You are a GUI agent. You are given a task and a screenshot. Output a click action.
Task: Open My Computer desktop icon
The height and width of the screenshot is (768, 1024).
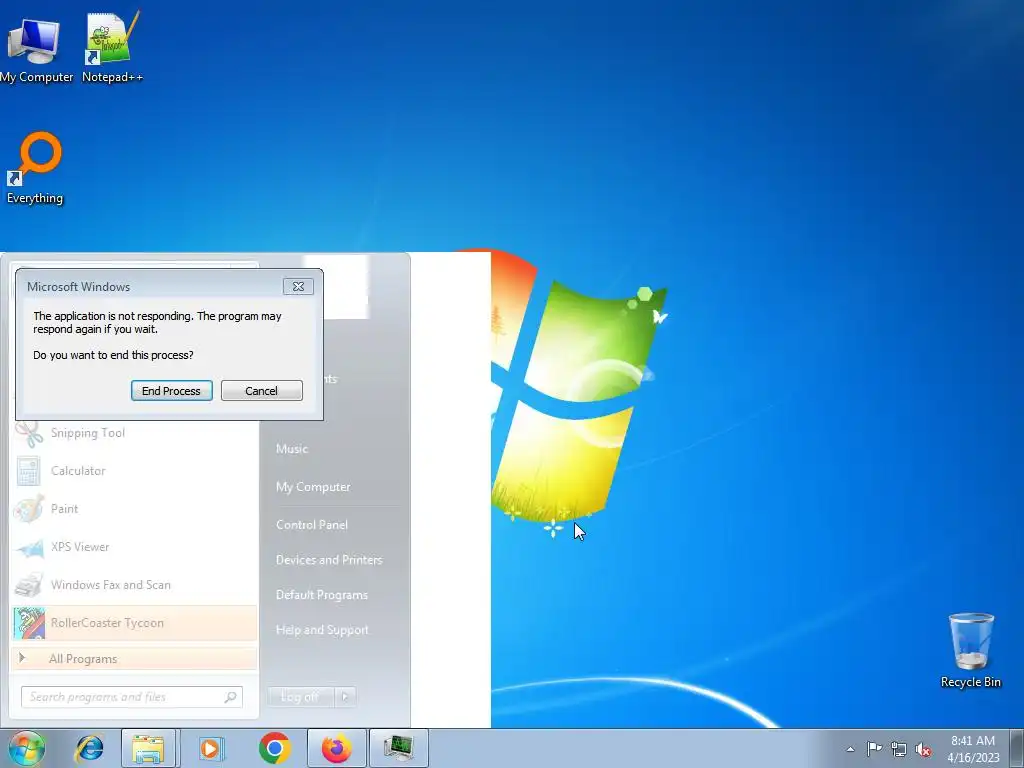36,51
